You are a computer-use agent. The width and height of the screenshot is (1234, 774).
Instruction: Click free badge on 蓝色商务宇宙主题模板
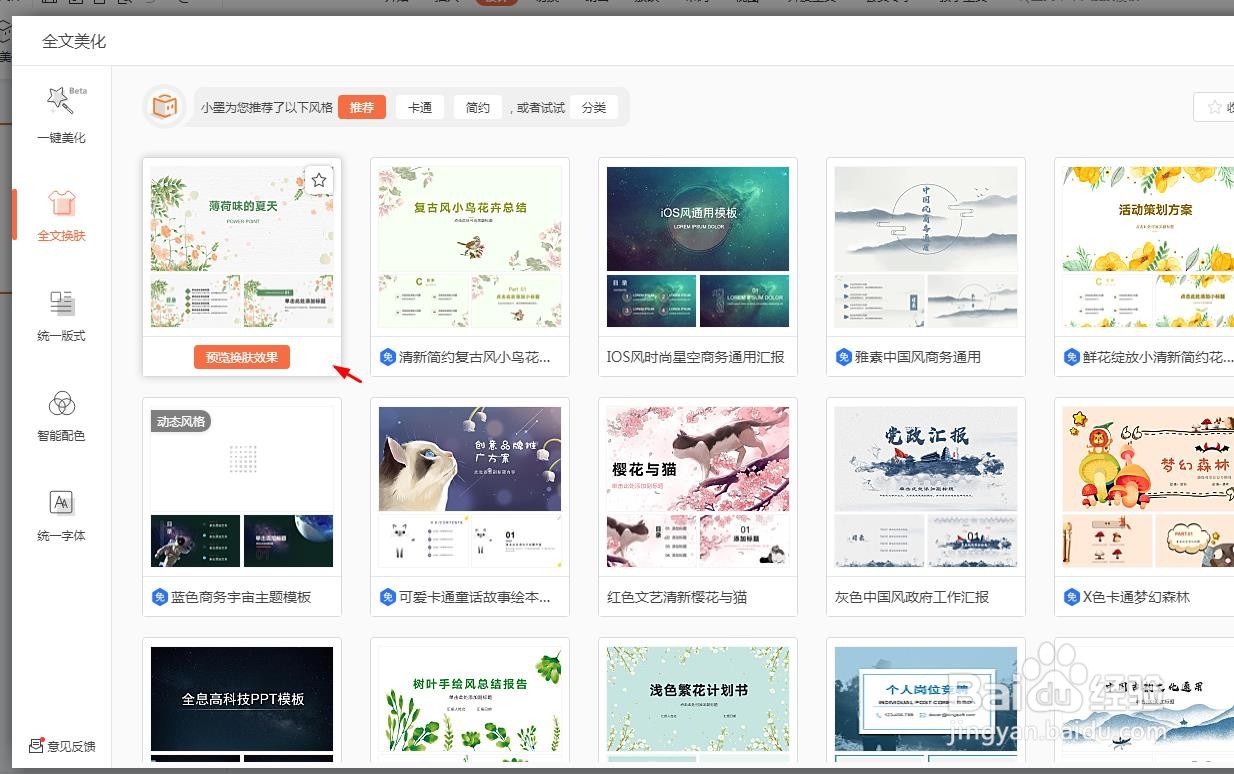point(160,597)
